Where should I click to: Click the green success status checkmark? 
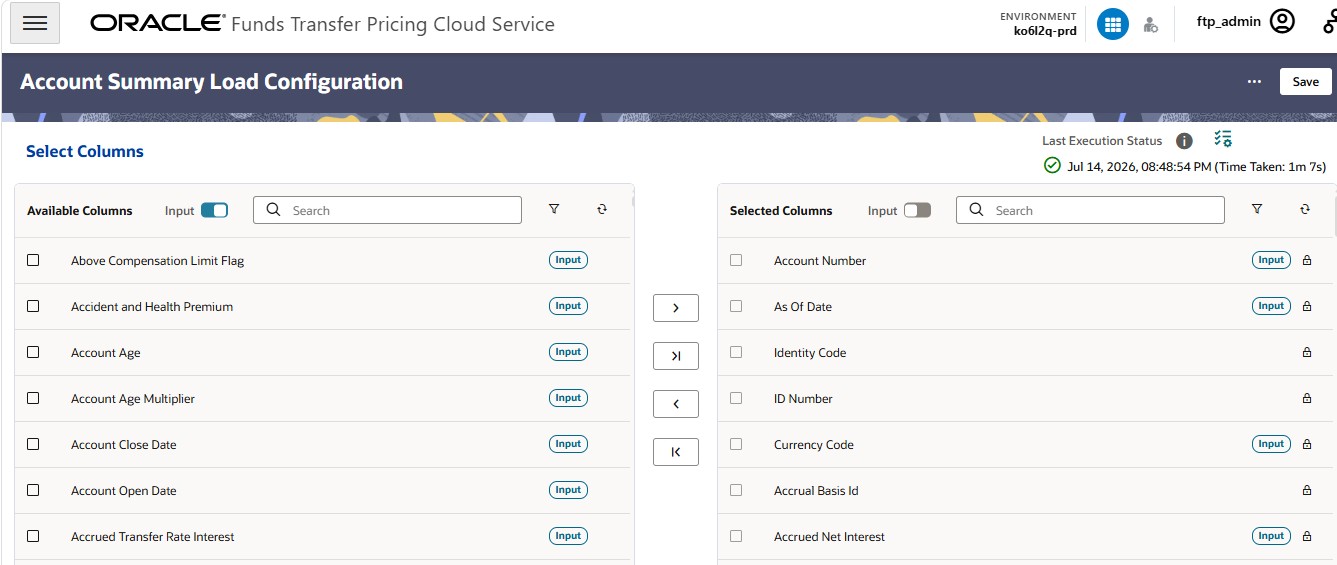click(x=1052, y=166)
